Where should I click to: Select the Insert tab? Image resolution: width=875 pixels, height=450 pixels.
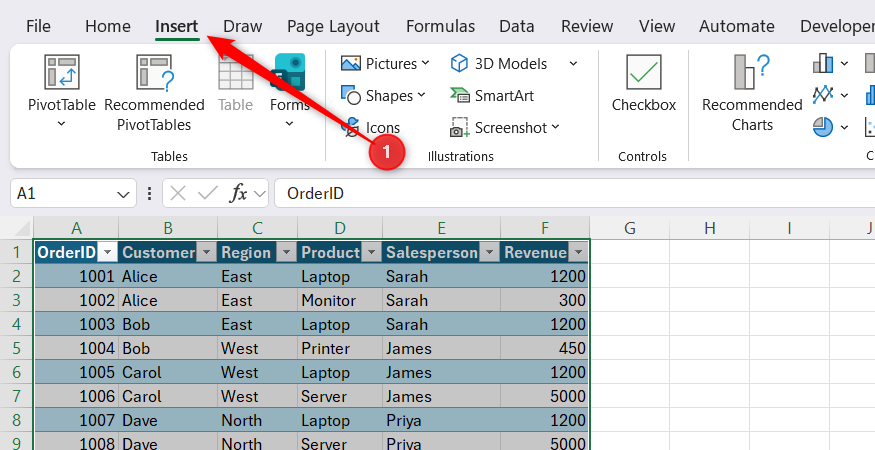[x=176, y=26]
